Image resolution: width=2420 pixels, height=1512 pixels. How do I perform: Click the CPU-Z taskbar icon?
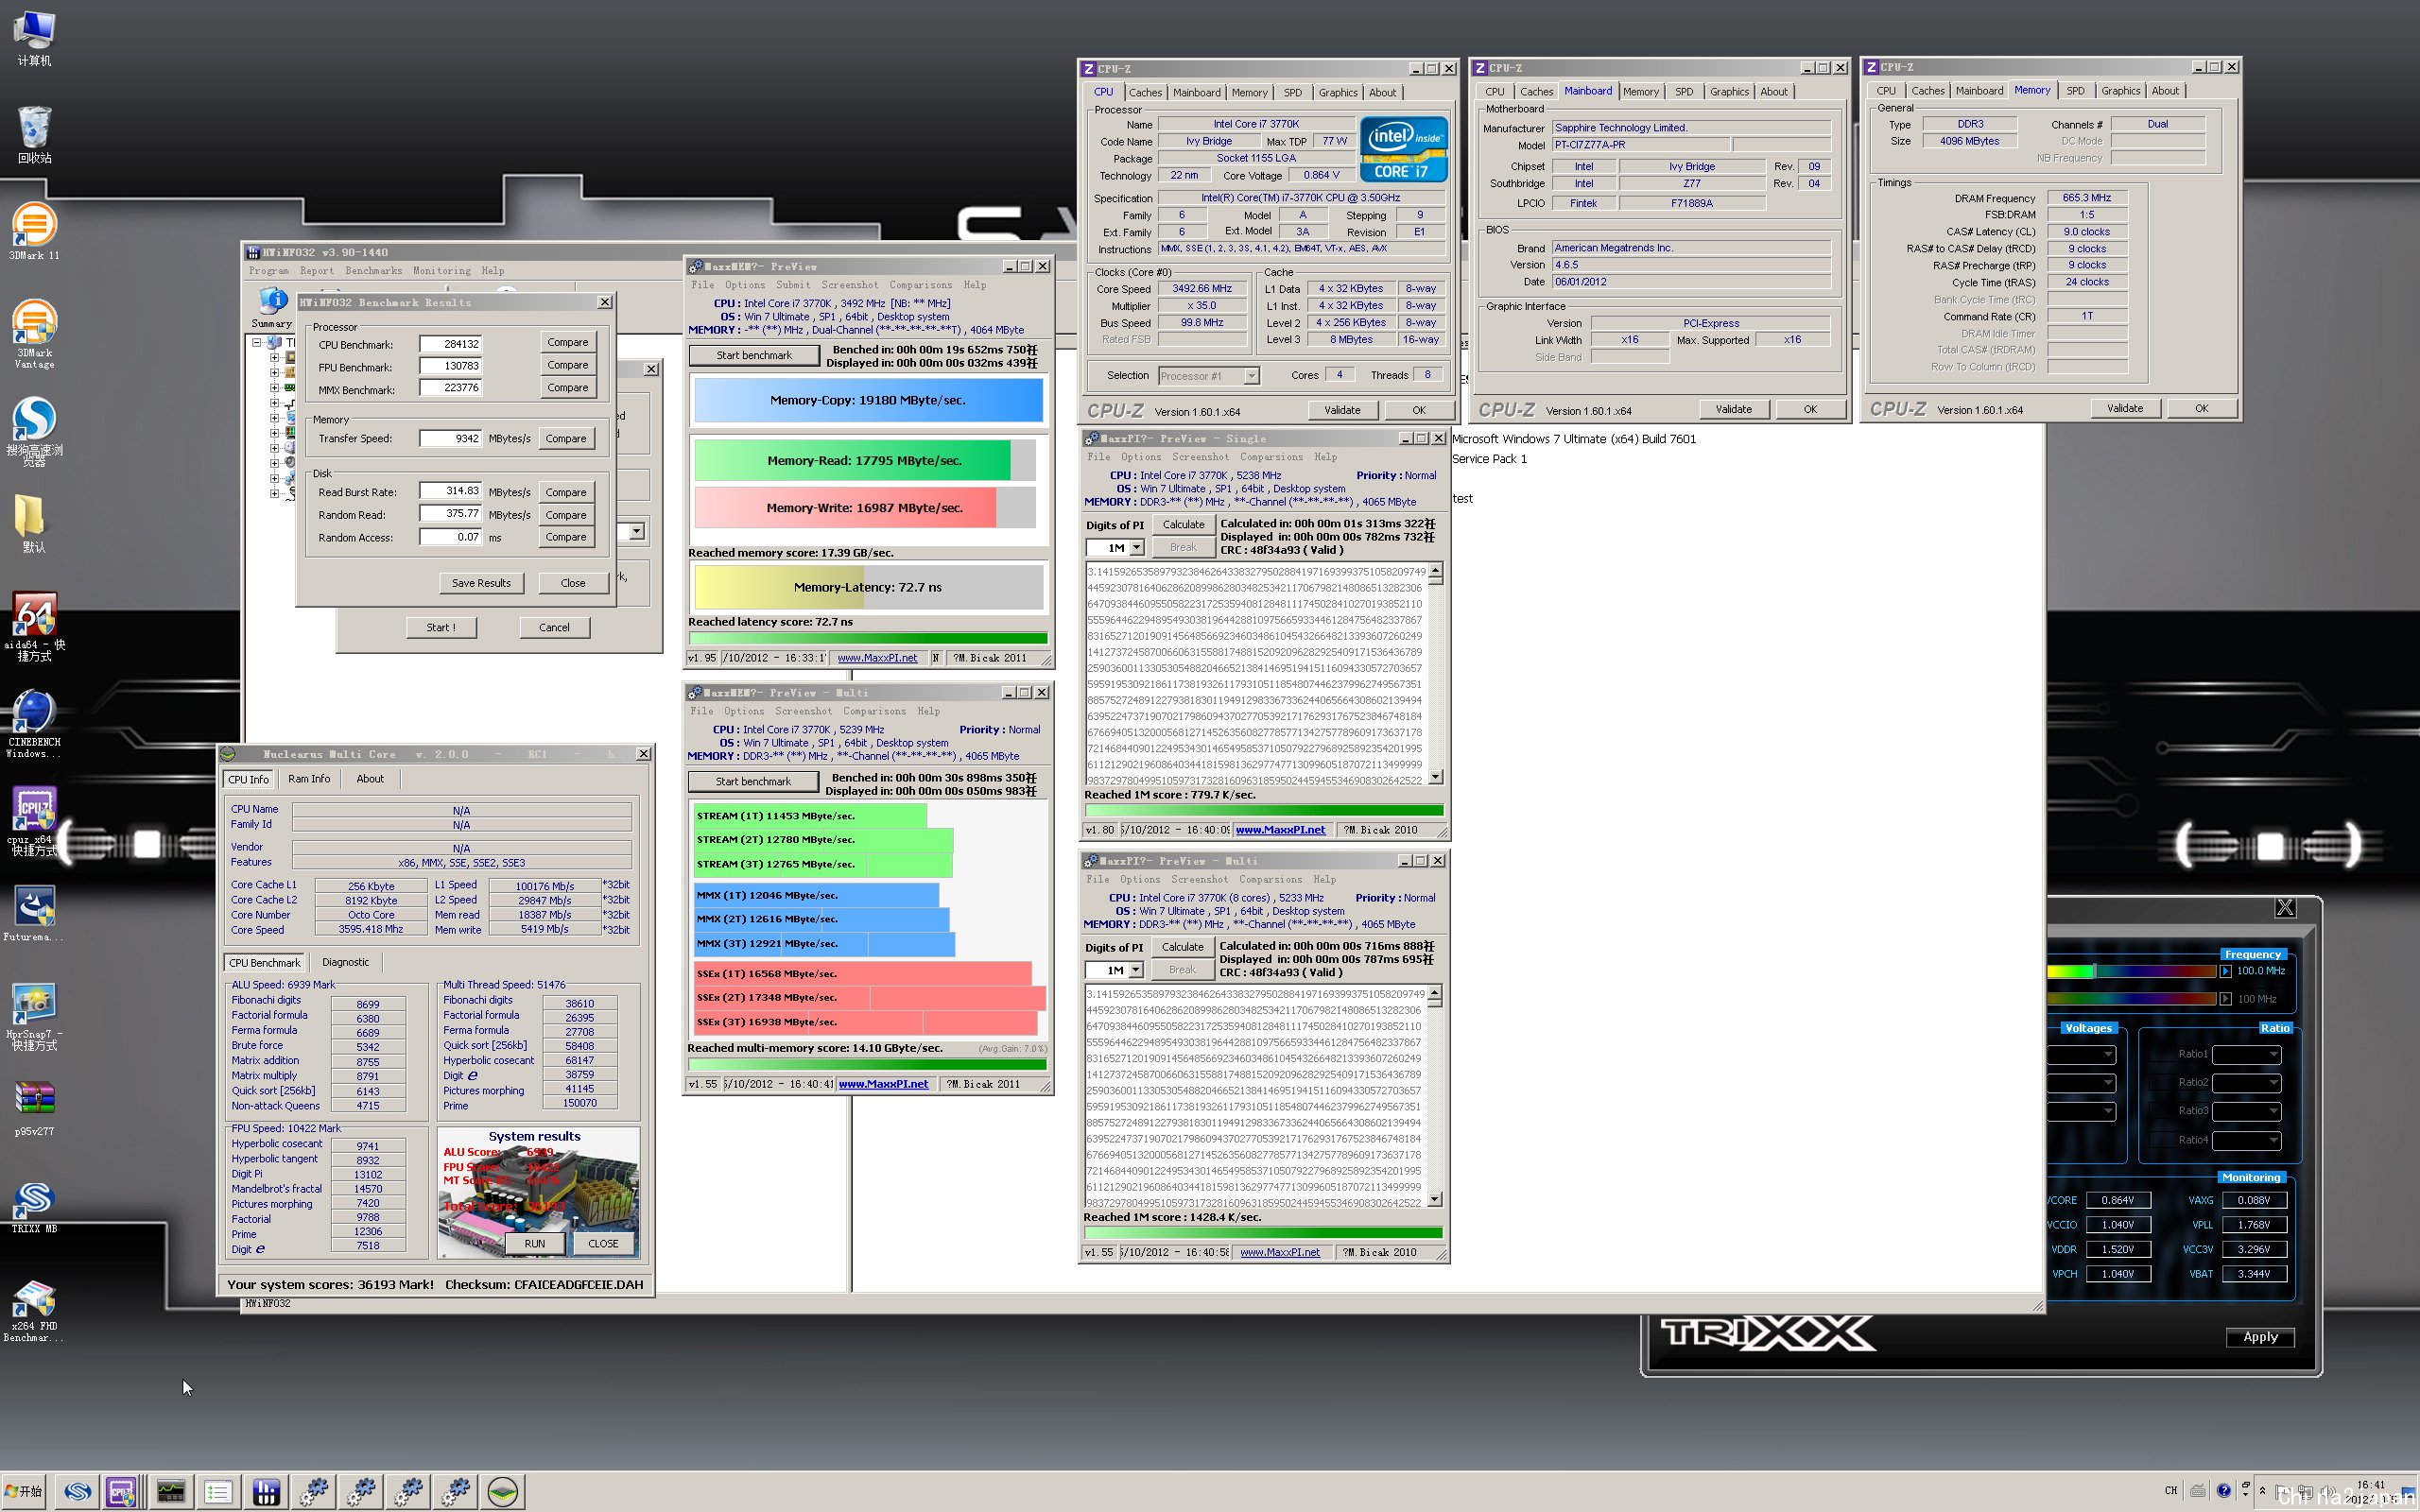tap(122, 1492)
